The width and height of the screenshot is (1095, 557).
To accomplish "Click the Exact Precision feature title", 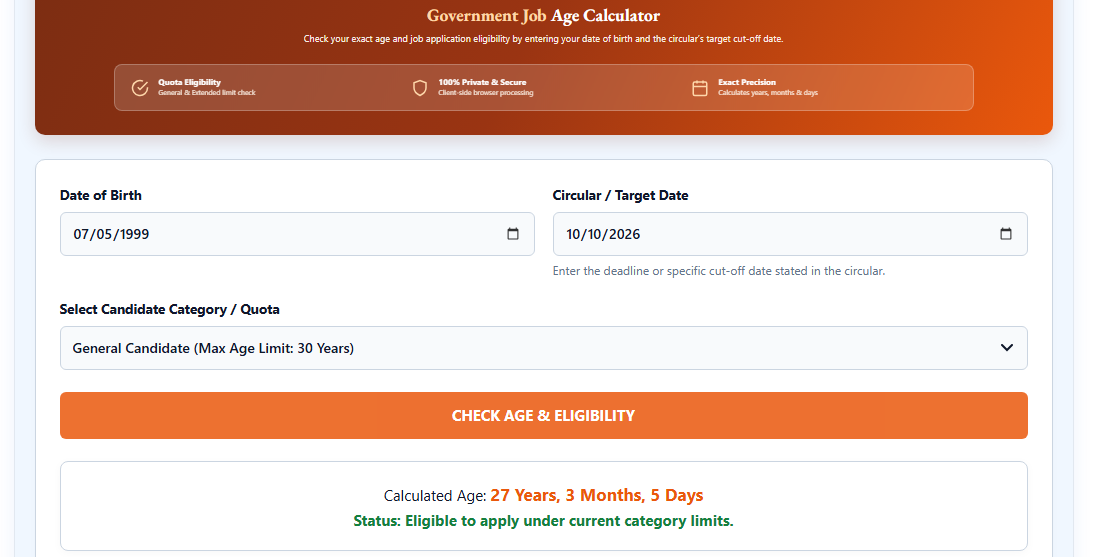I will (x=747, y=82).
